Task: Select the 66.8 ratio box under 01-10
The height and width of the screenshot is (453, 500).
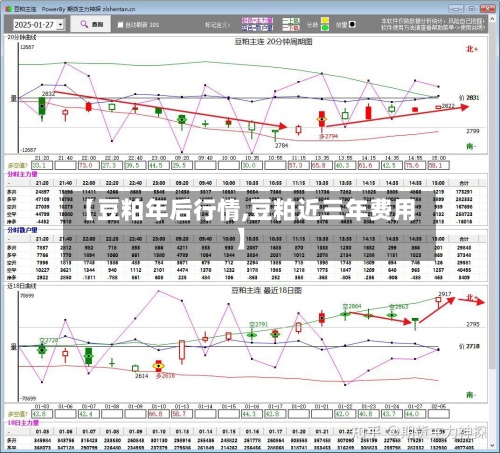Action: pyautogui.click(x=158, y=414)
